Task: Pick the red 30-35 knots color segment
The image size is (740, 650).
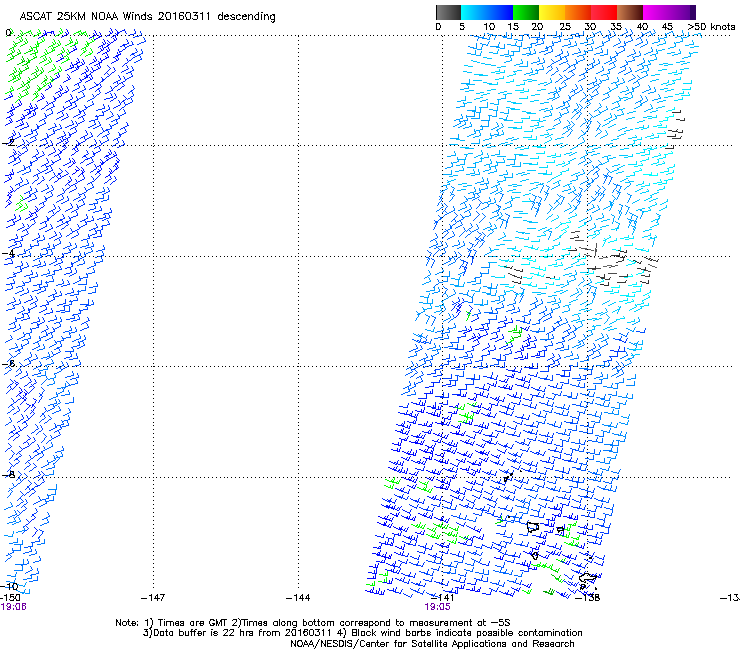Action: (x=604, y=12)
